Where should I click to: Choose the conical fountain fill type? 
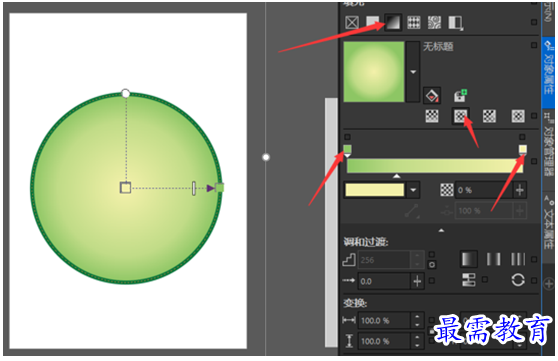[x=489, y=116]
